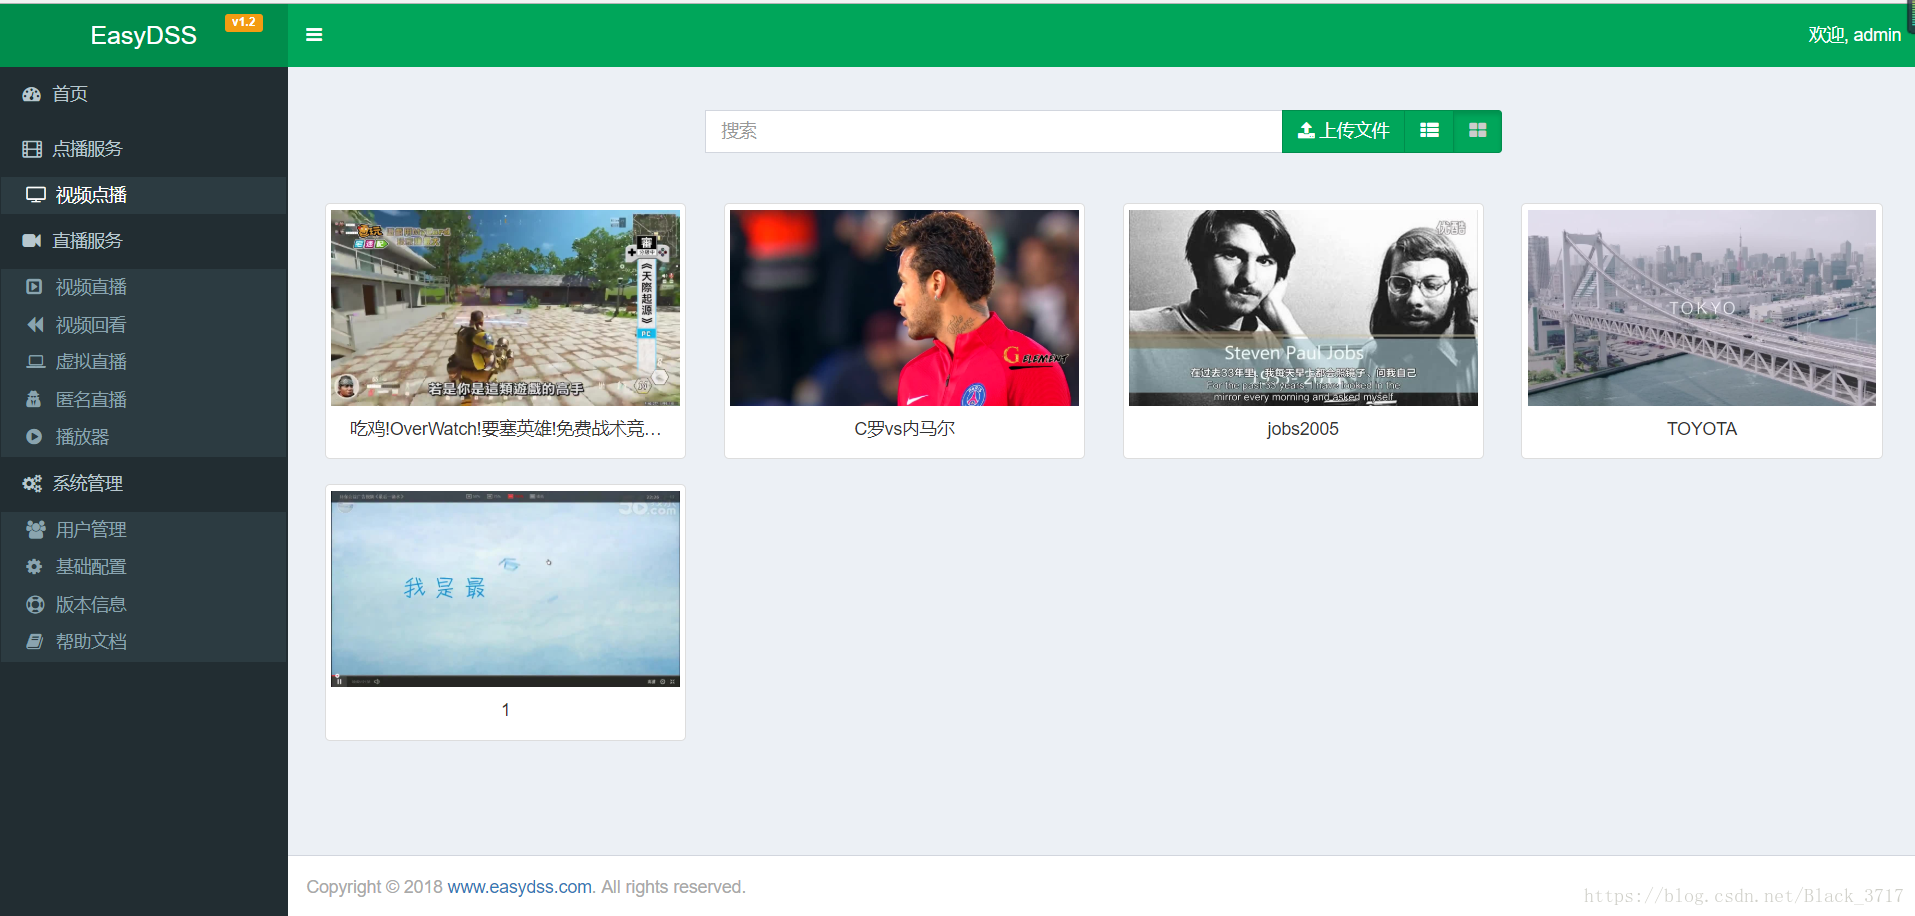
Task: Click the jobs2005 title text
Action: tap(1303, 429)
